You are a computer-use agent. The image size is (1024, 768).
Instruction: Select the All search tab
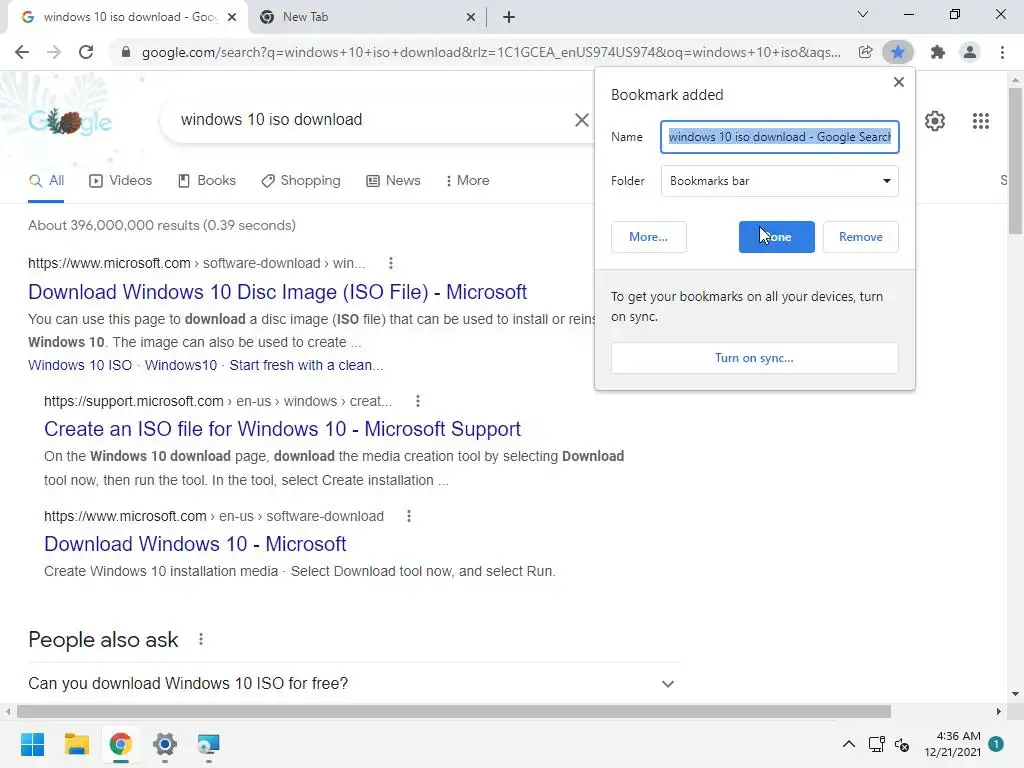[x=46, y=181]
